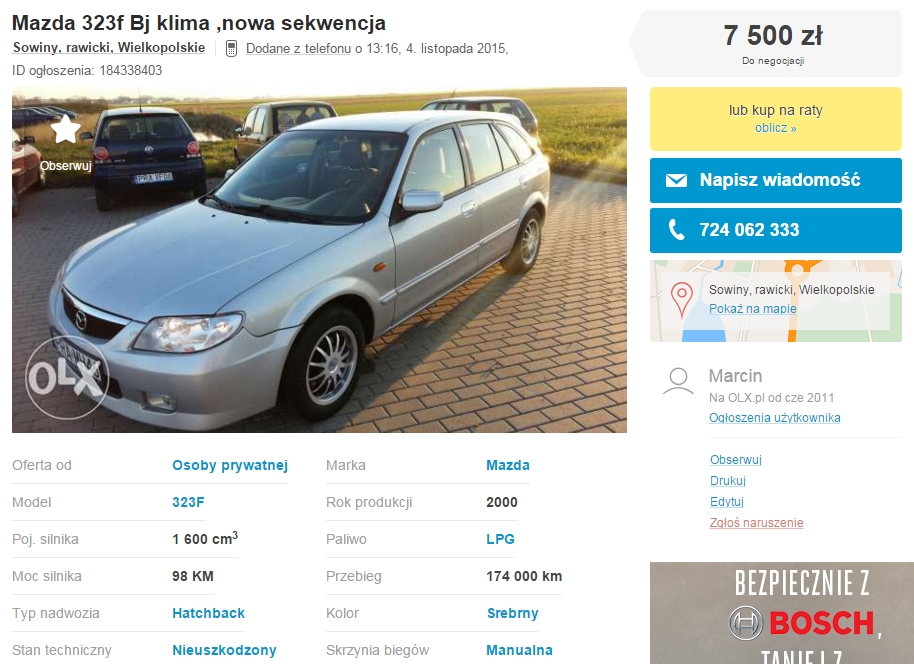Report ad via Zgłoś naruszenie
The image size is (914, 664).
pyautogui.click(x=756, y=522)
